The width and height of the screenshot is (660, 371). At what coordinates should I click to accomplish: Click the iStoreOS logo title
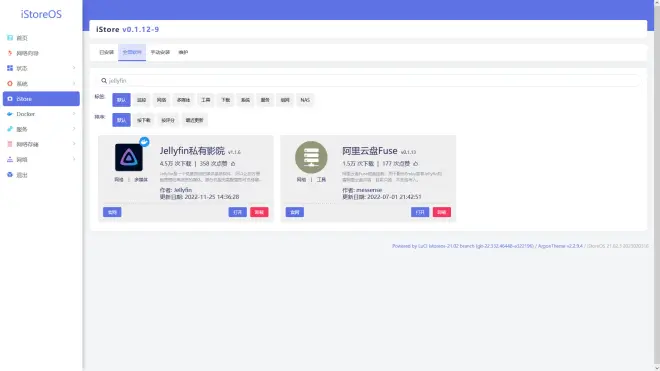41,14
